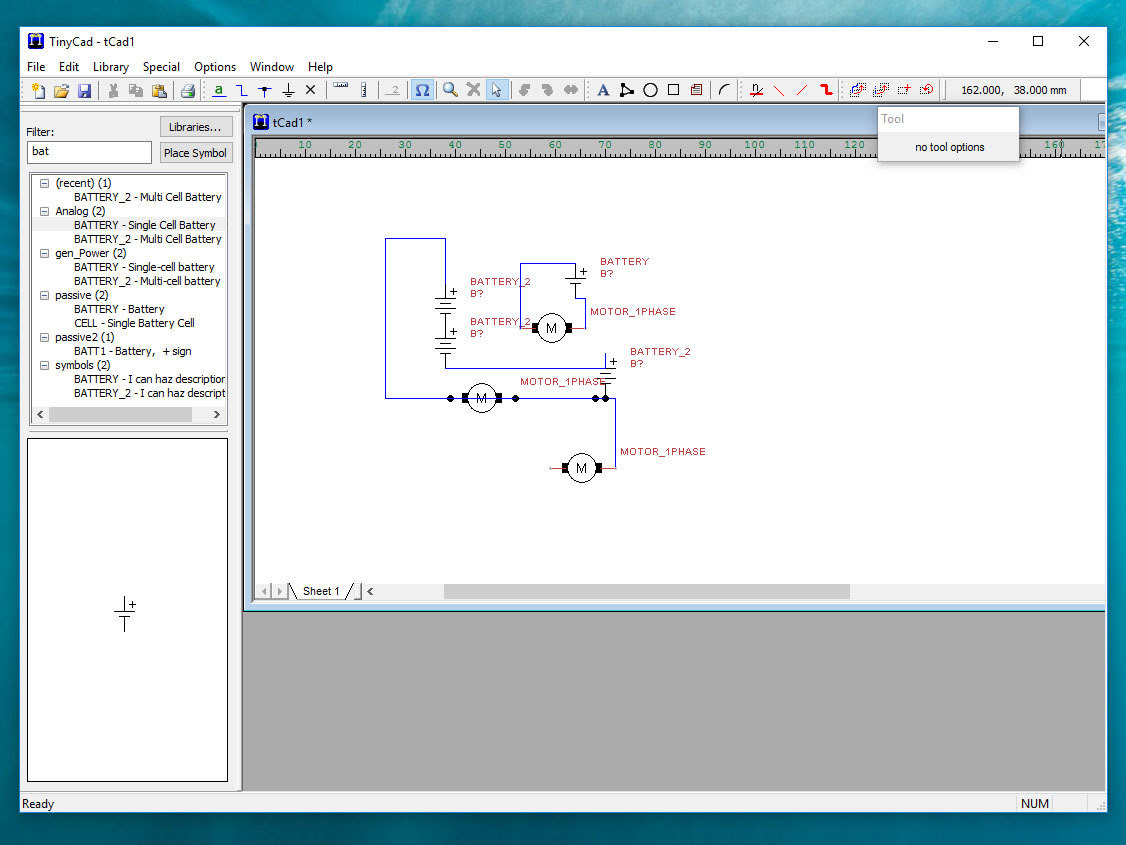Select the red Bus drawing tool
1126x845 pixels.
click(x=826, y=90)
